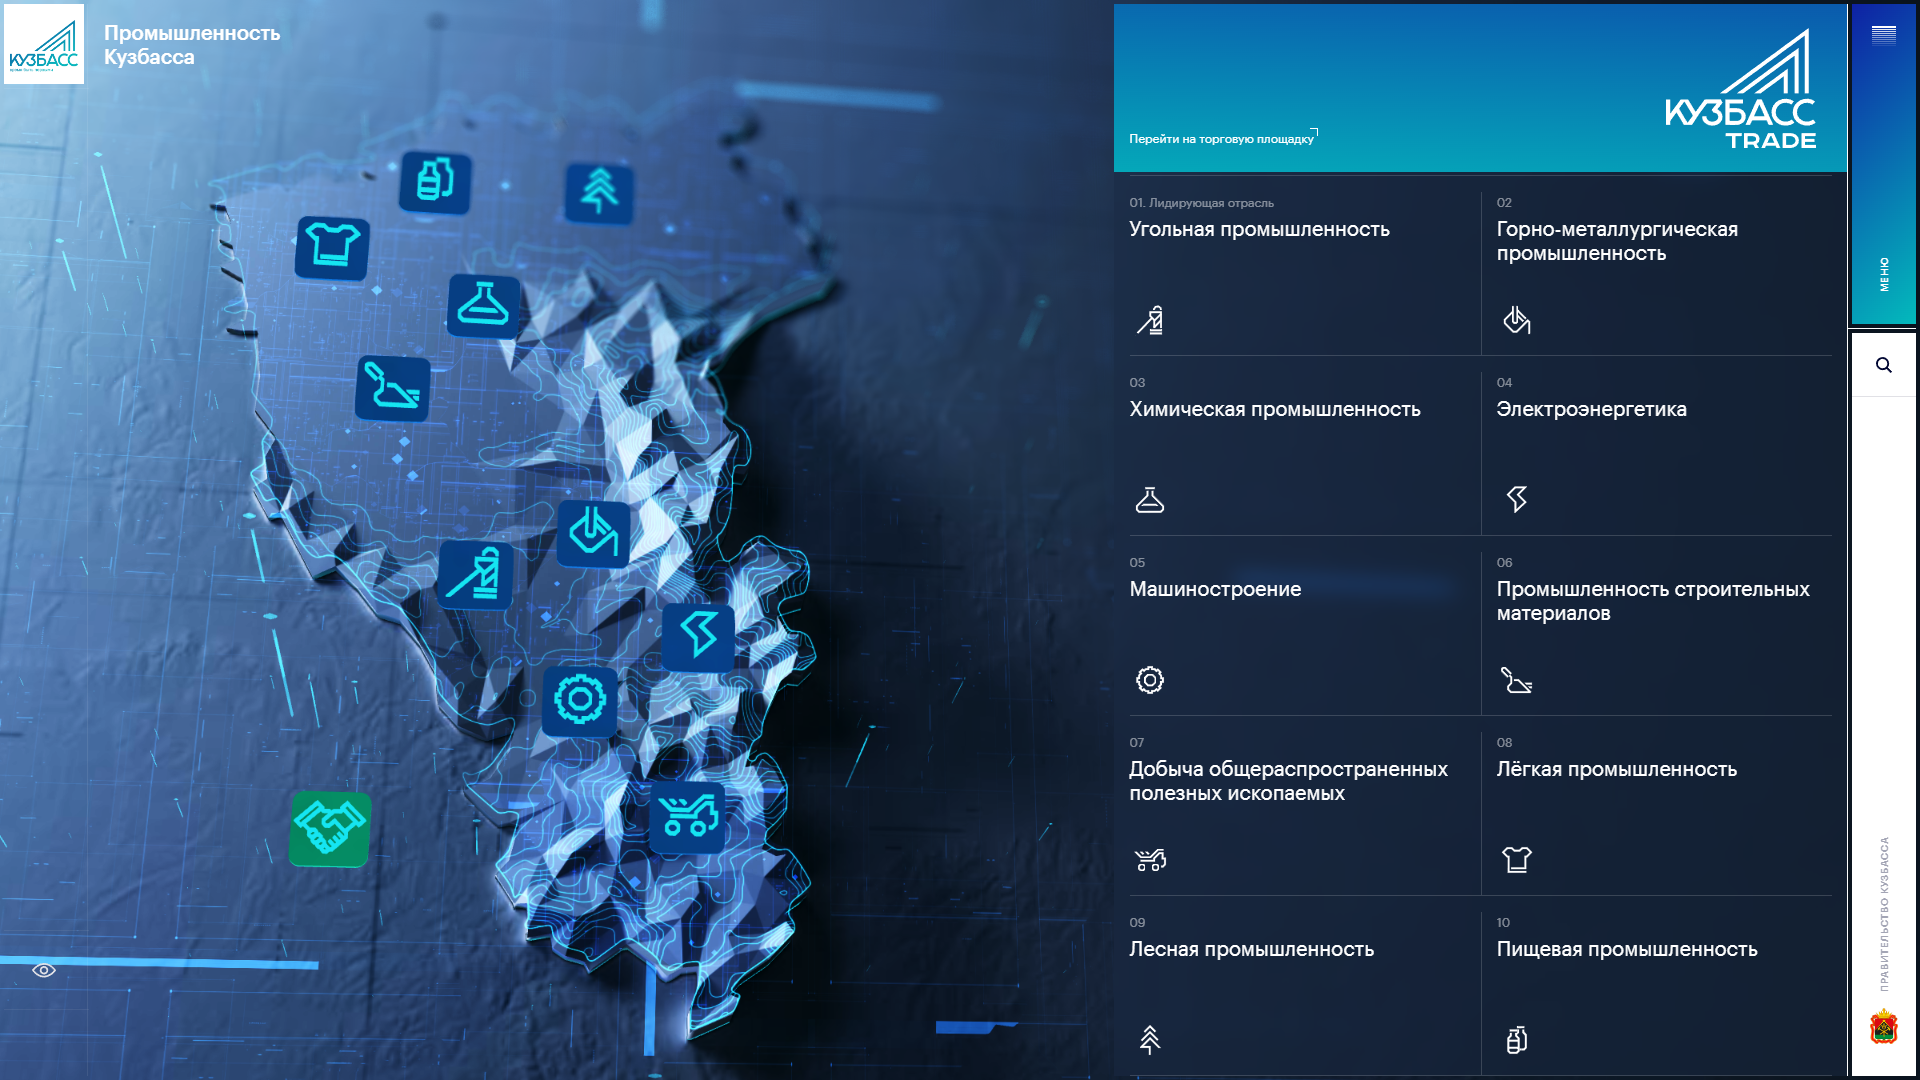Open Электроэнергетика industry tile
The height and width of the screenshot is (1080, 1920).
coord(1591,410)
